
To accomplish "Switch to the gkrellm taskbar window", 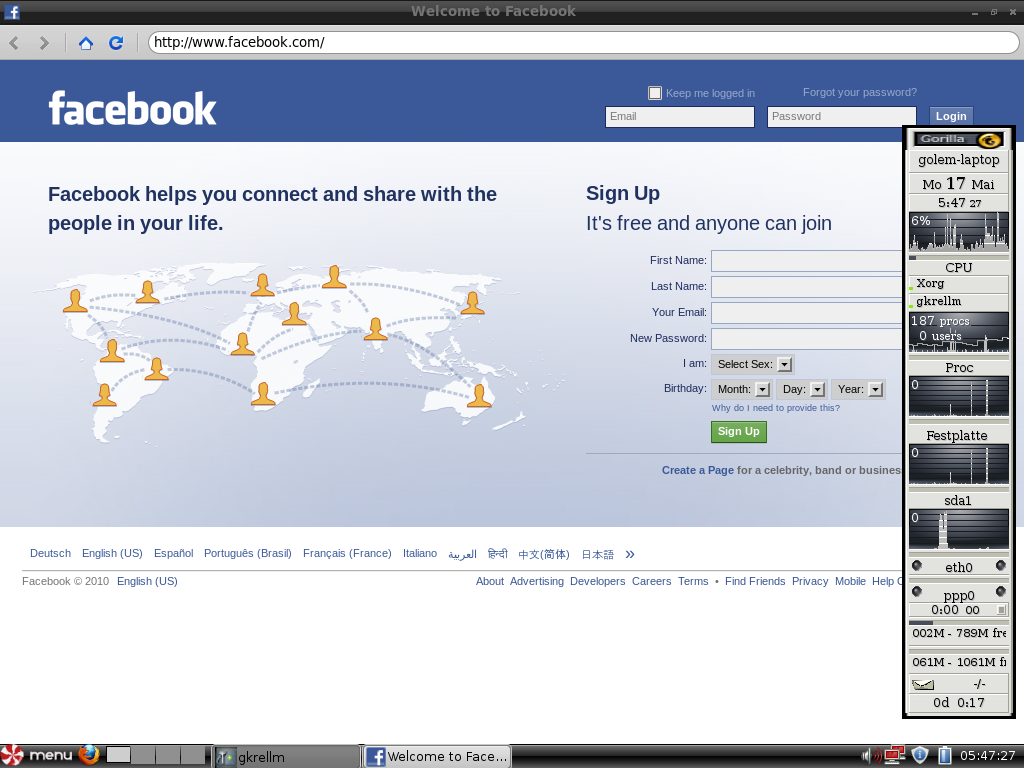I will tap(286, 757).
